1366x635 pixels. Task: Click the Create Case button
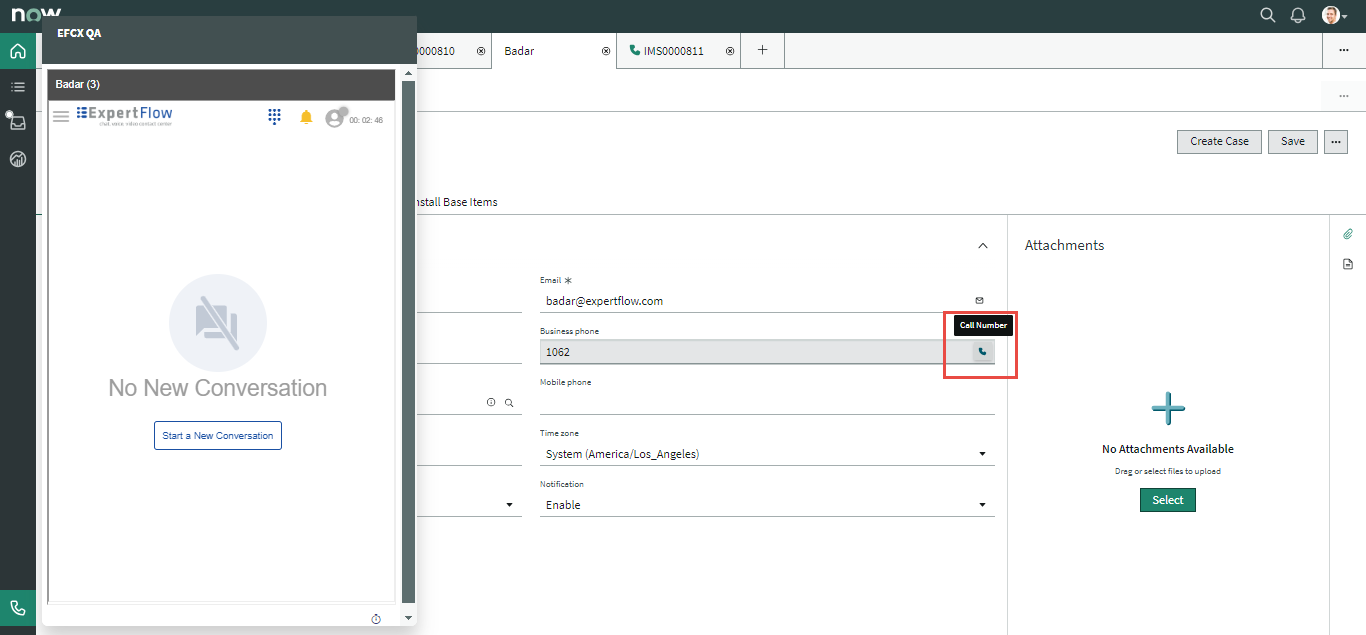1219,141
